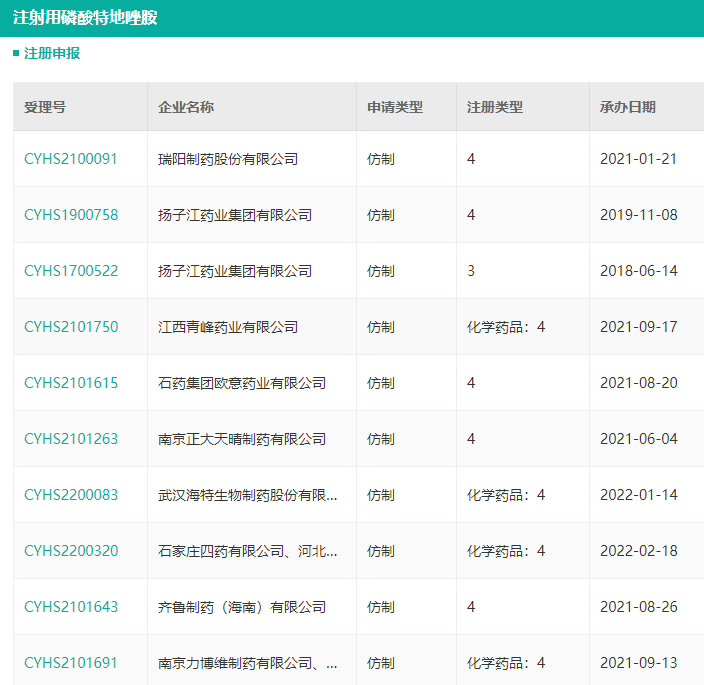The width and height of the screenshot is (704, 685).
Task: Open acceptance number CYHS2101263 link
Action: pos(71,439)
